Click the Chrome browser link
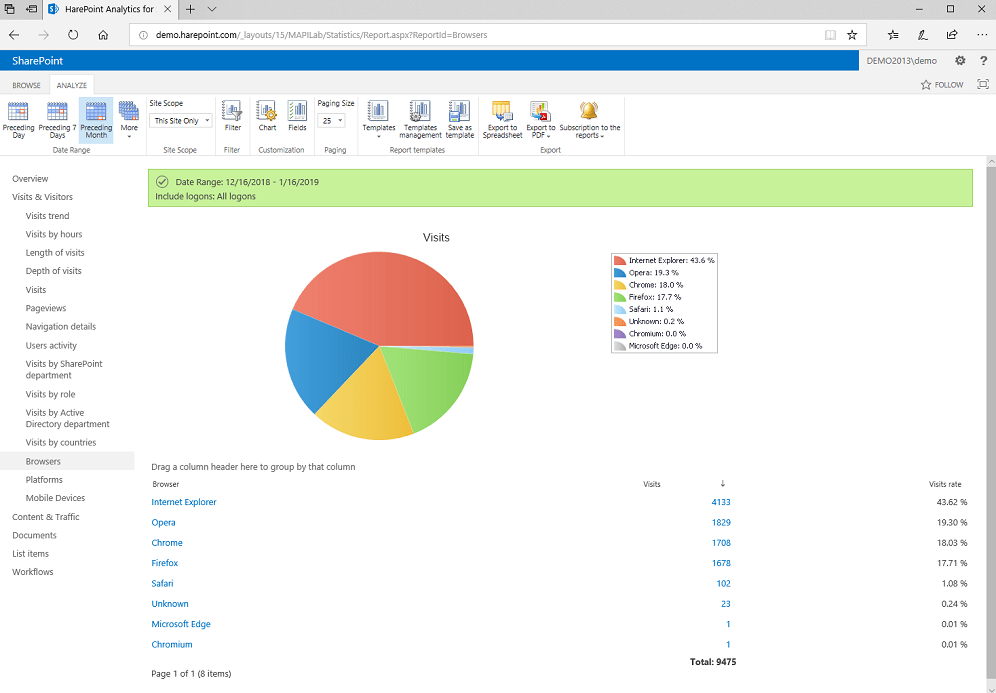This screenshot has height=693, width=996. coord(167,542)
